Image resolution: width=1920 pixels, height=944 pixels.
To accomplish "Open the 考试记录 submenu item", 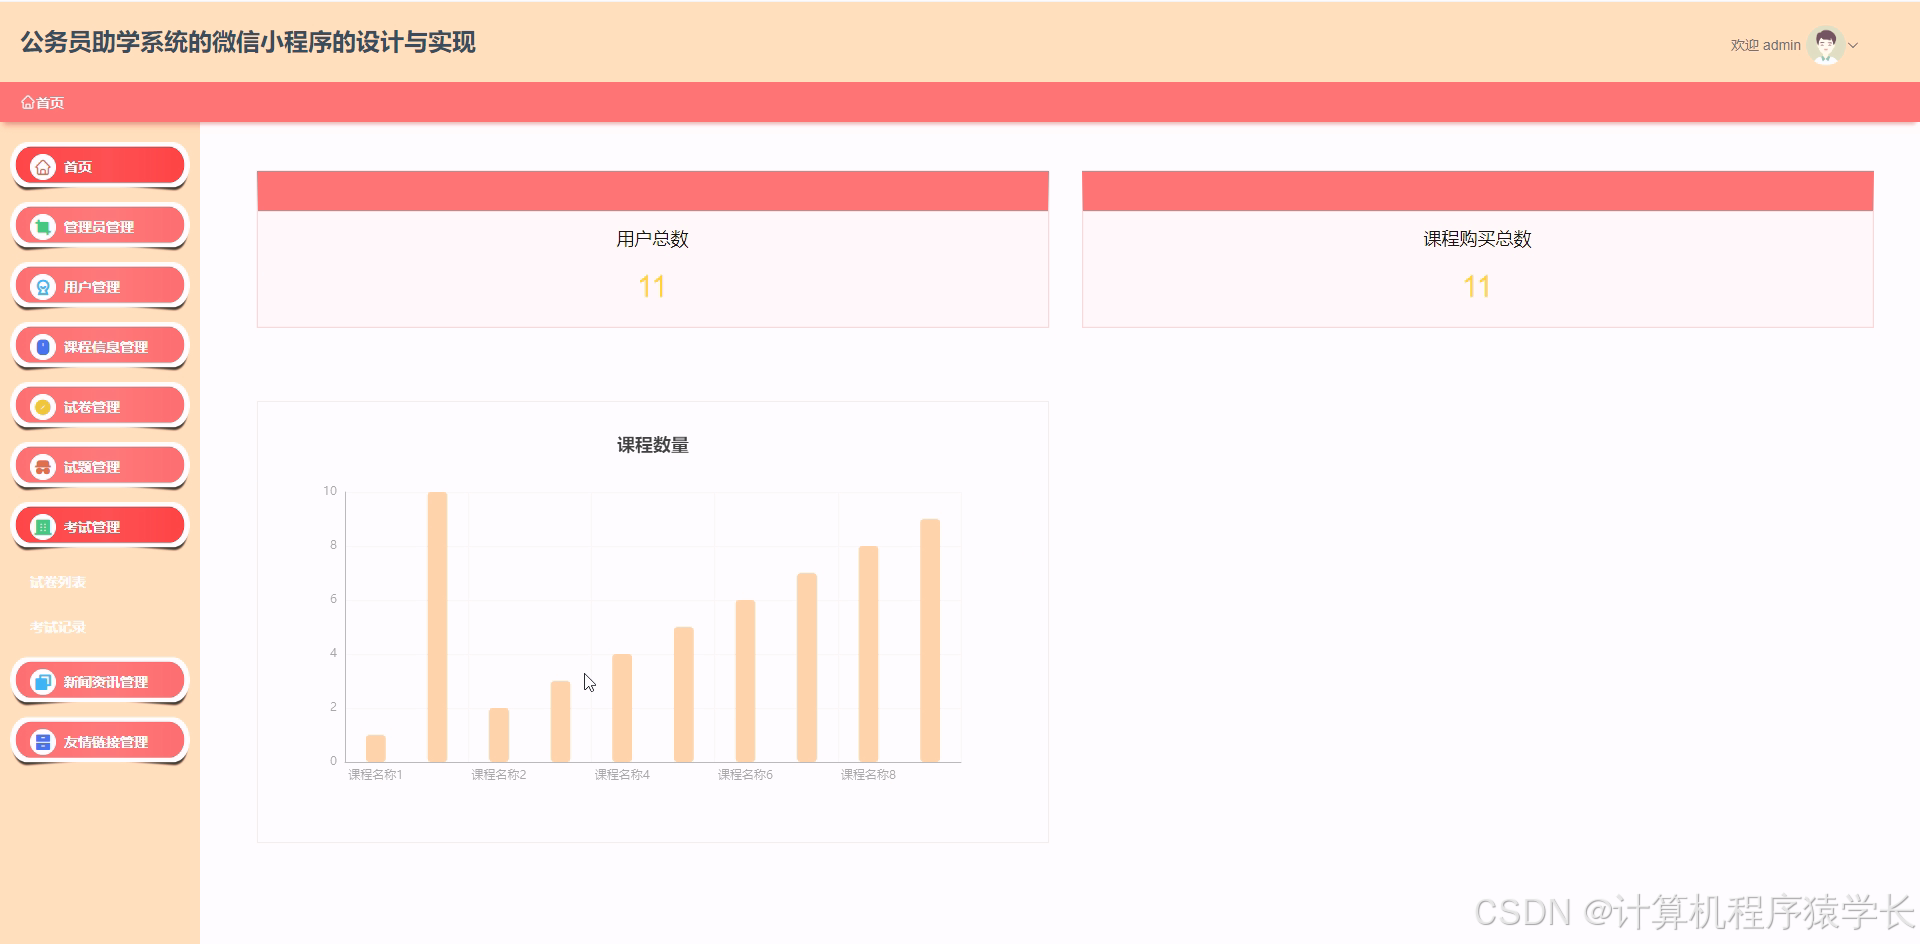I will click(58, 627).
